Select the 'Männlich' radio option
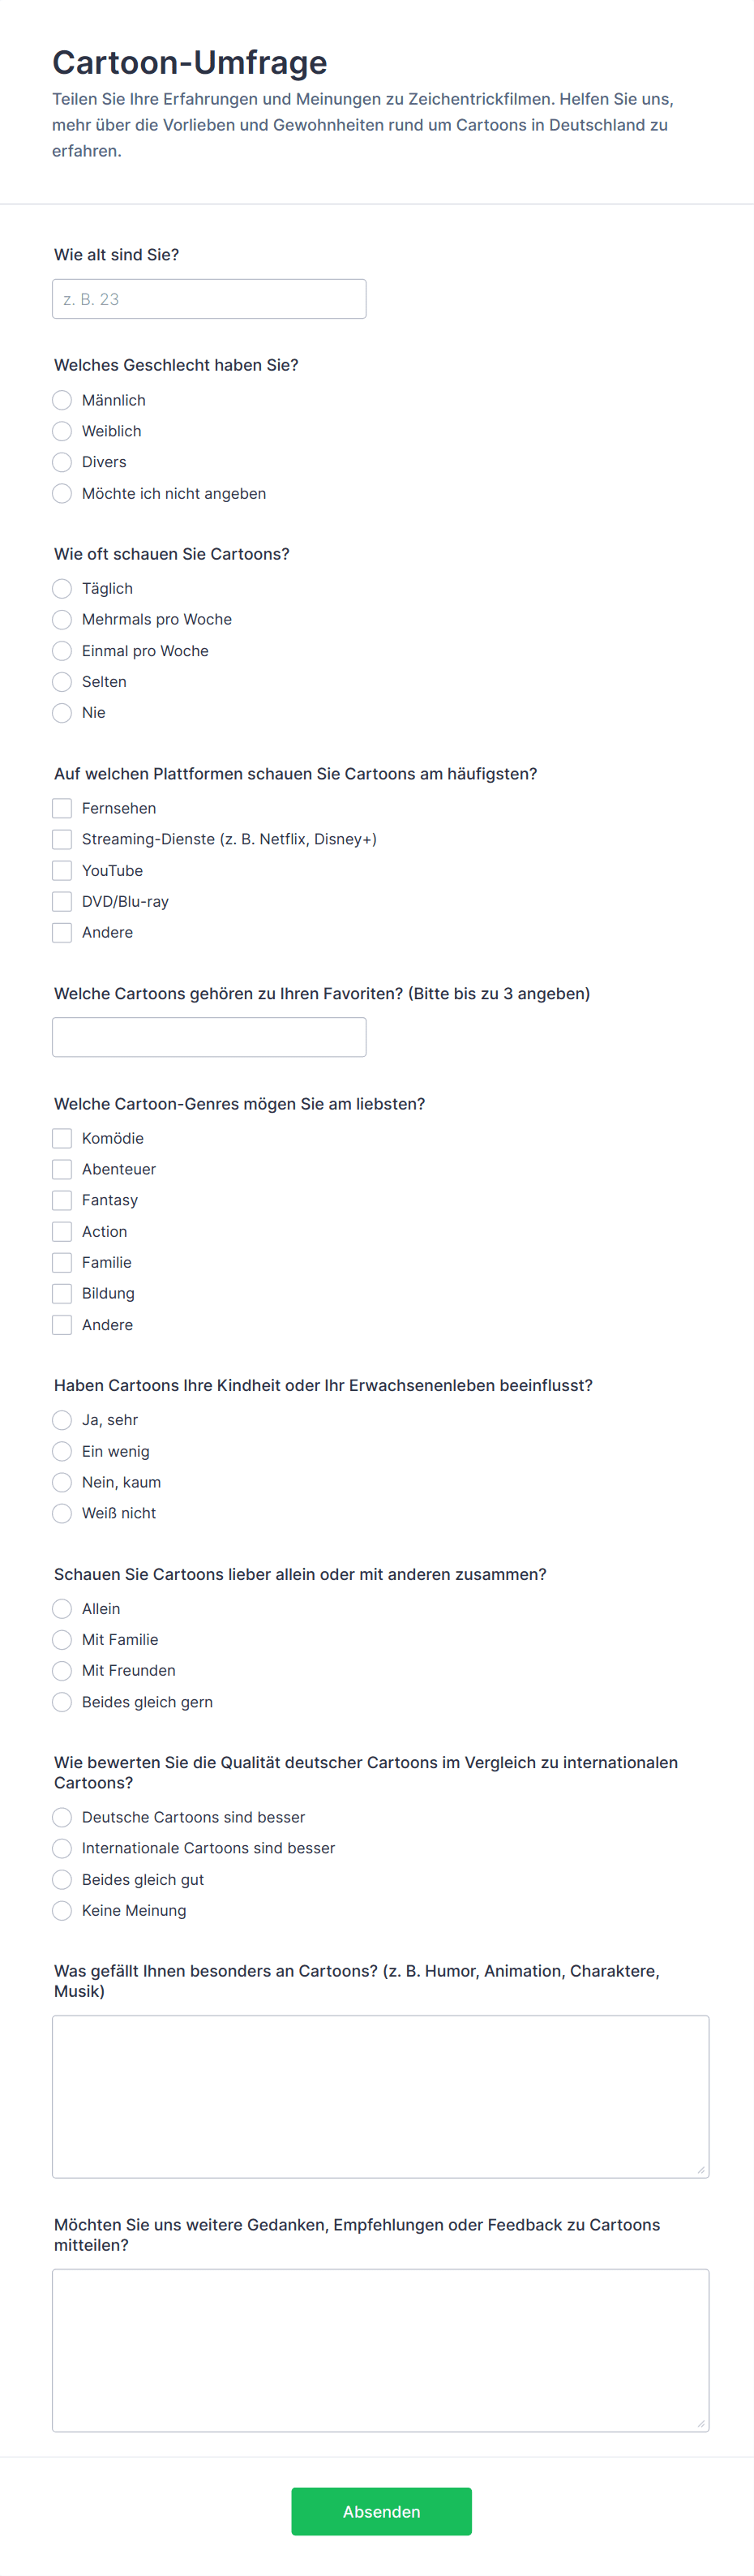The width and height of the screenshot is (754, 2576). [x=62, y=400]
